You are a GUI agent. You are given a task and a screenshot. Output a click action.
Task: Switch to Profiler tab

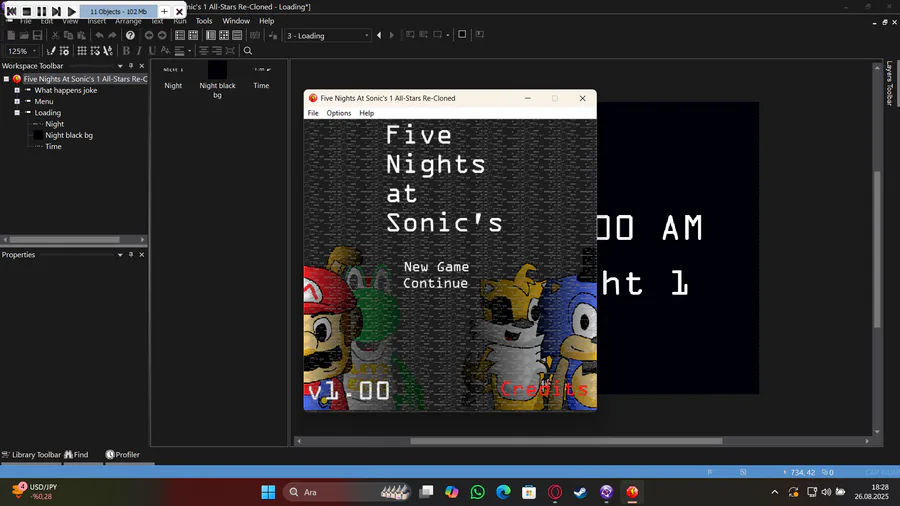122,454
